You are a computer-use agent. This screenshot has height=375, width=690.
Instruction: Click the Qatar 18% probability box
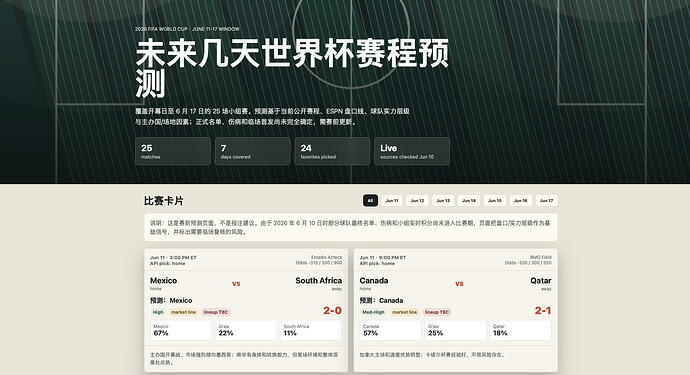pyautogui.click(x=520, y=330)
